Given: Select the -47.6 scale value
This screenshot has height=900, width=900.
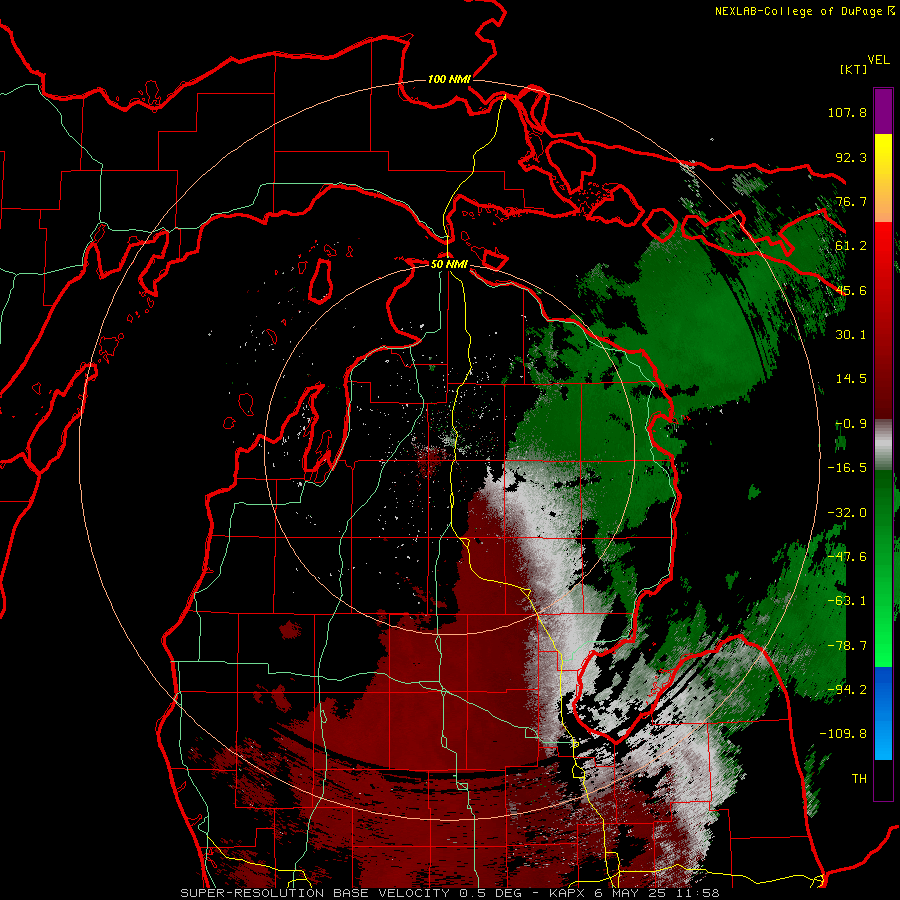Looking at the screenshot, I should point(847,557).
